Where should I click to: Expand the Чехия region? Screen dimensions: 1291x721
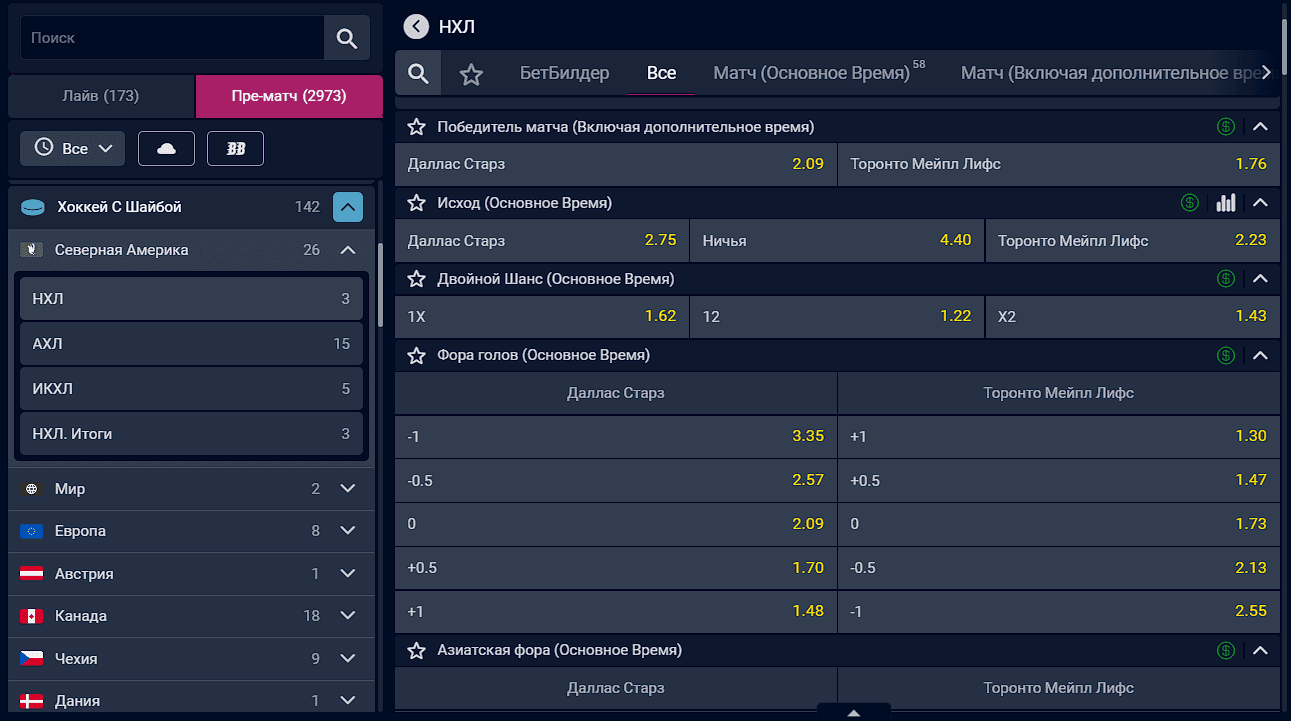click(348, 659)
